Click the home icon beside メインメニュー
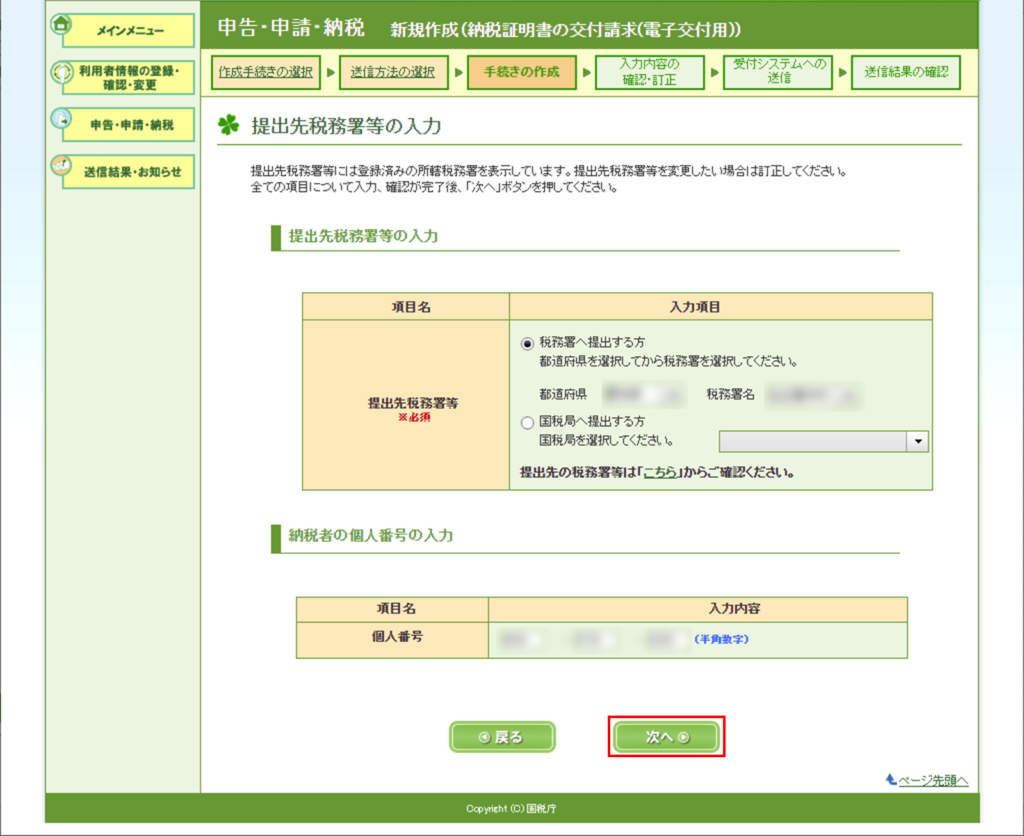This screenshot has height=836, width=1024. click(60, 24)
